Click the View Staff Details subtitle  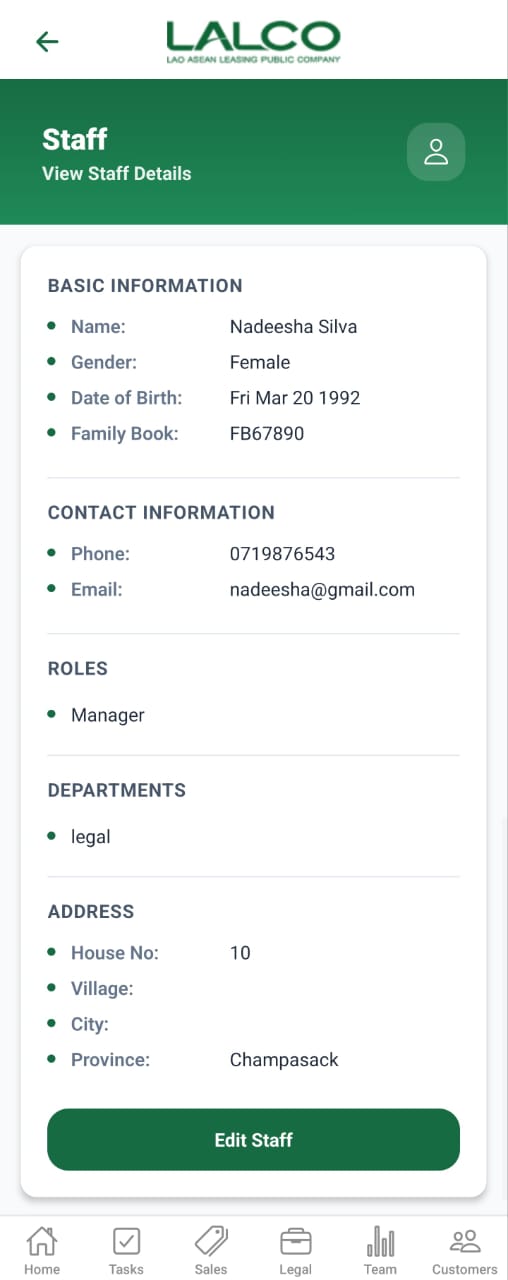click(117, 173)
